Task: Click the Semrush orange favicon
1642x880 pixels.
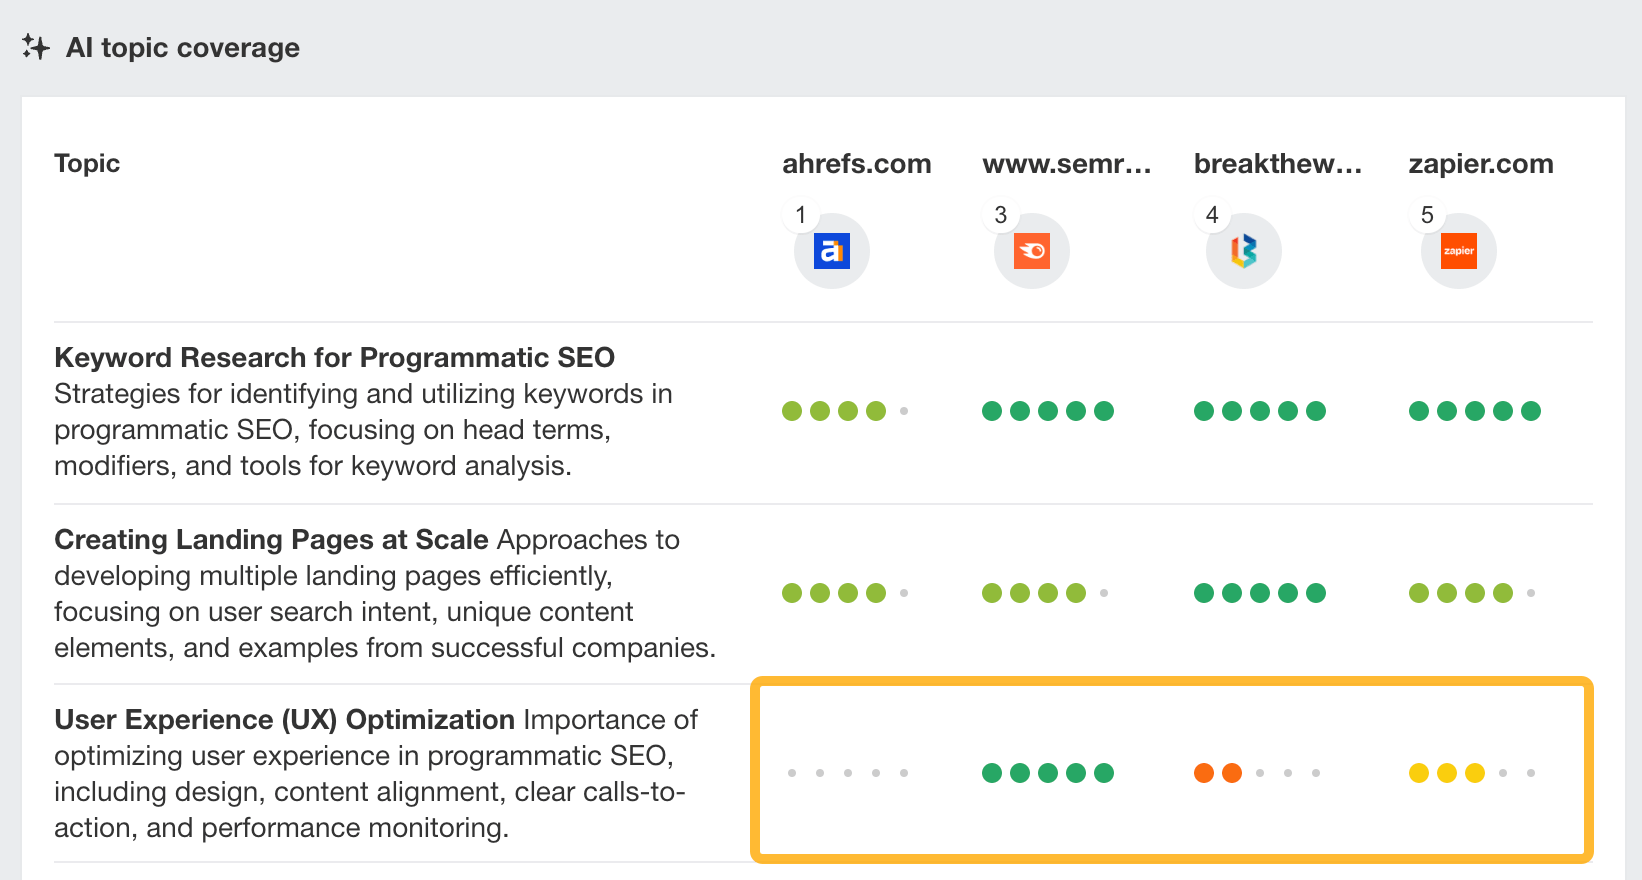Action: [x=1031, y=251]
